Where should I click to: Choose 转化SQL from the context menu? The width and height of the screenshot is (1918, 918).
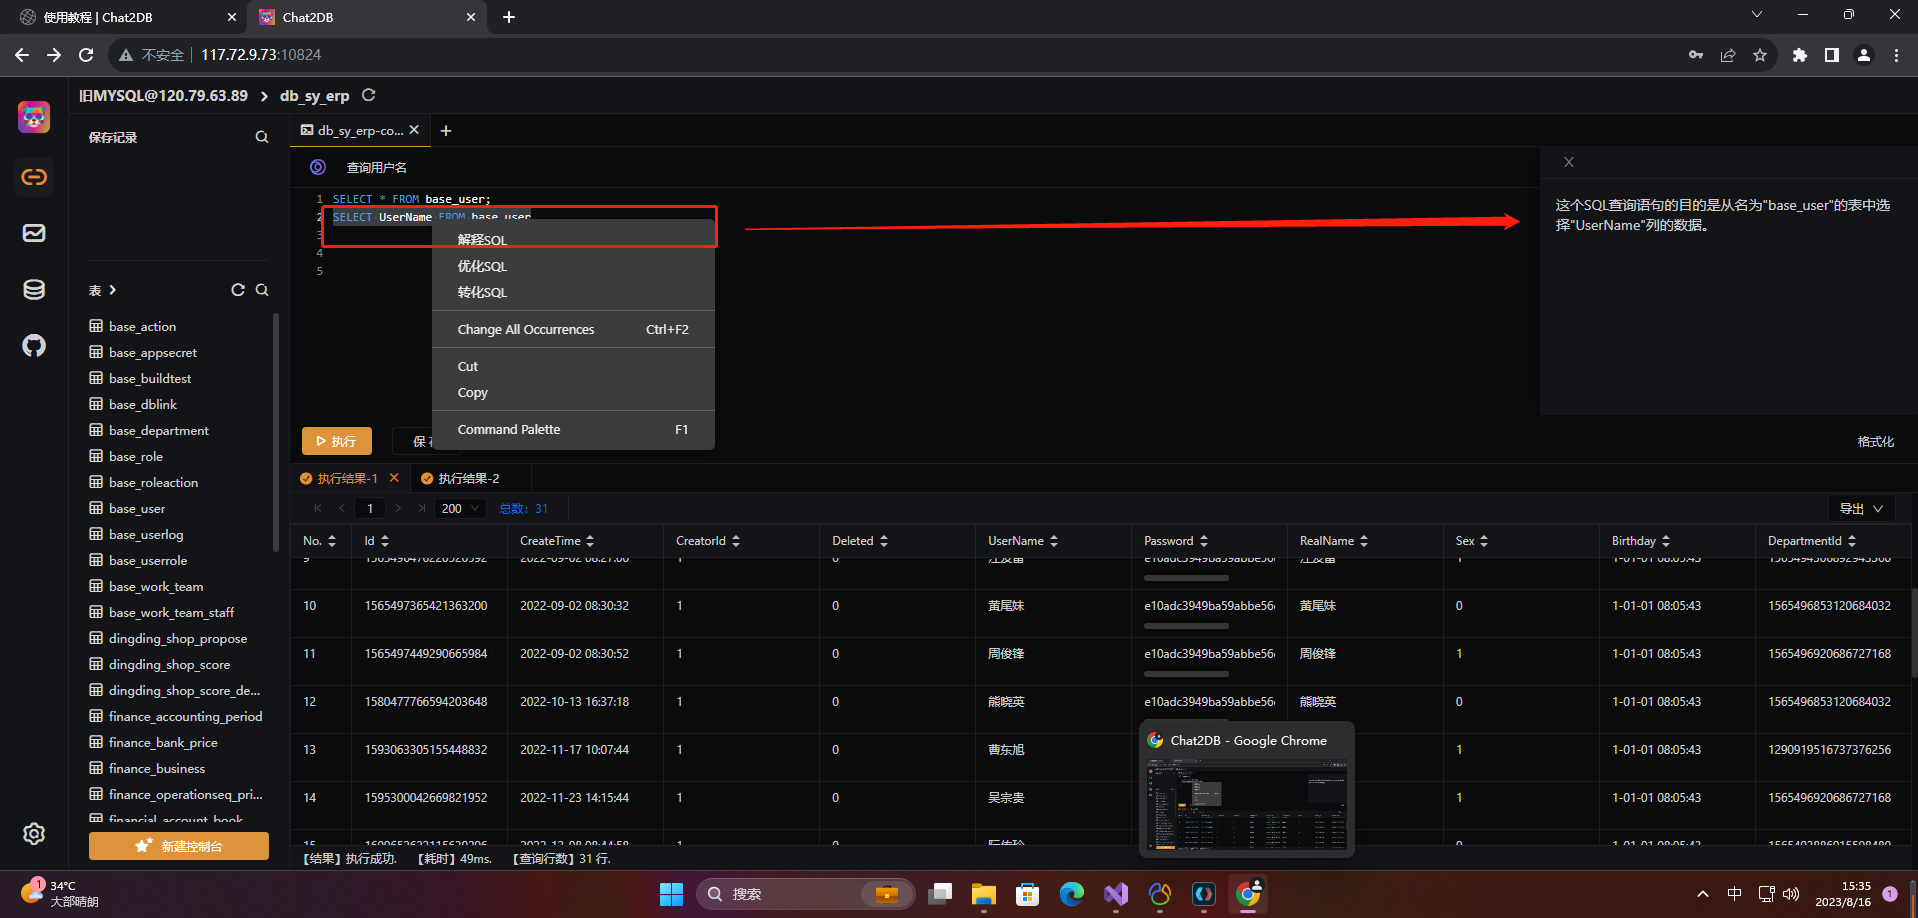click(x=573, y=292)
